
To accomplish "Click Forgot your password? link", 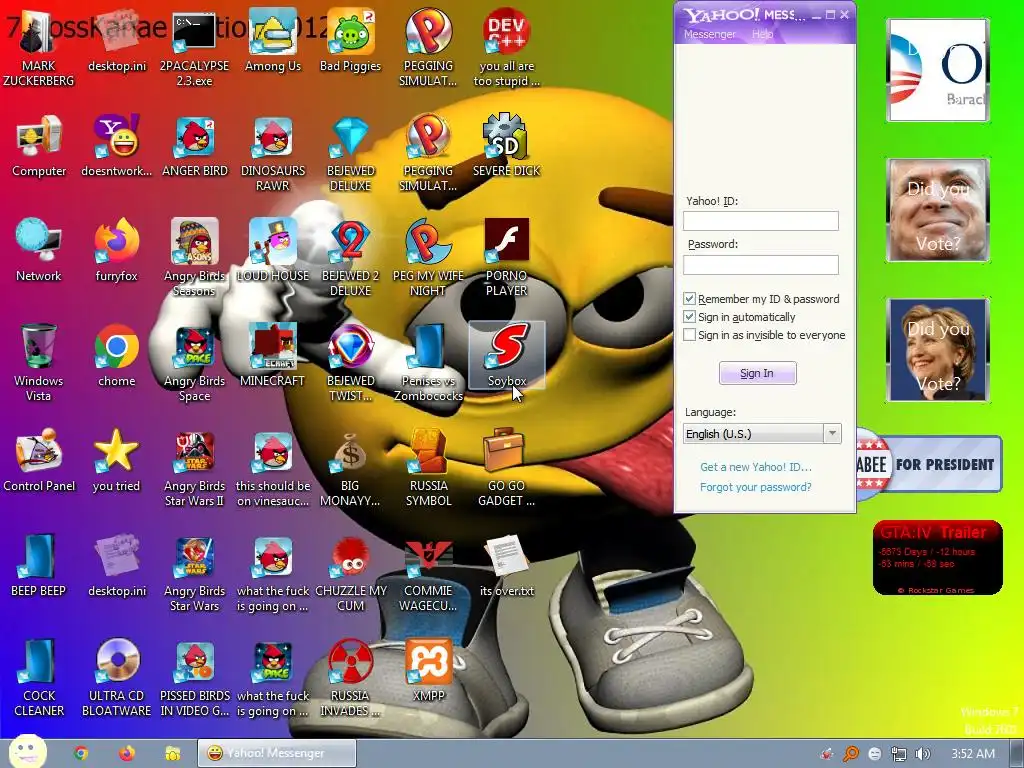I will pos(756,487).
